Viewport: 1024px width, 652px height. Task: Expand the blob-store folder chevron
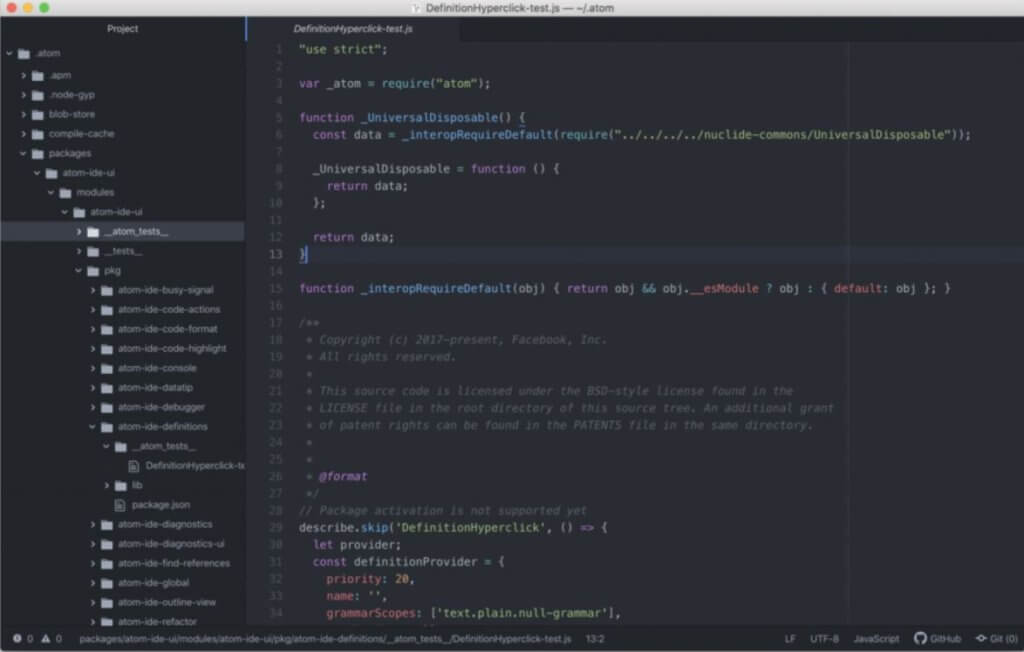(x=24, y=114)
